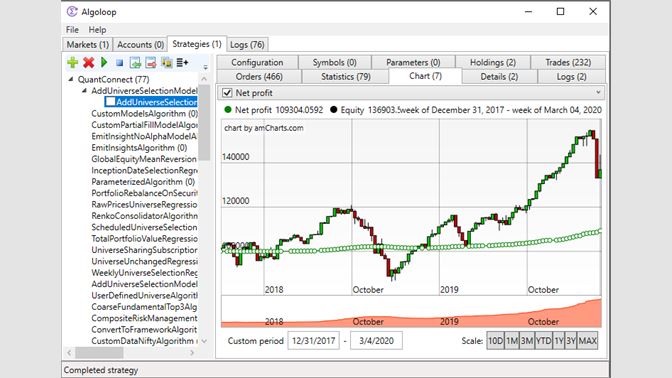
Task: Click the custom period start date 12/31/2017 field
Action: (313, 341)
